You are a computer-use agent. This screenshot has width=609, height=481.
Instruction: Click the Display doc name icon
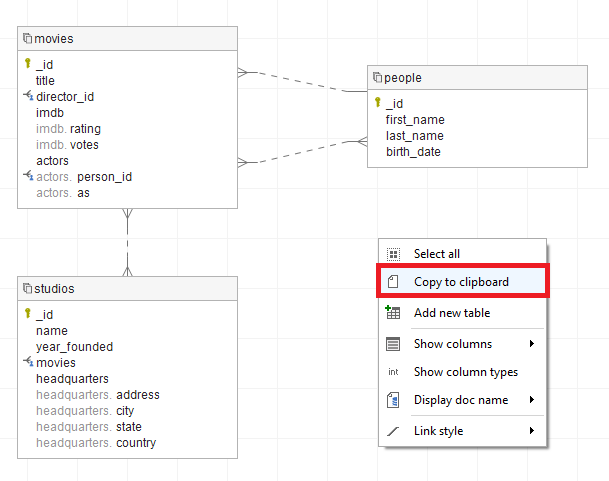tap(393, 400)
